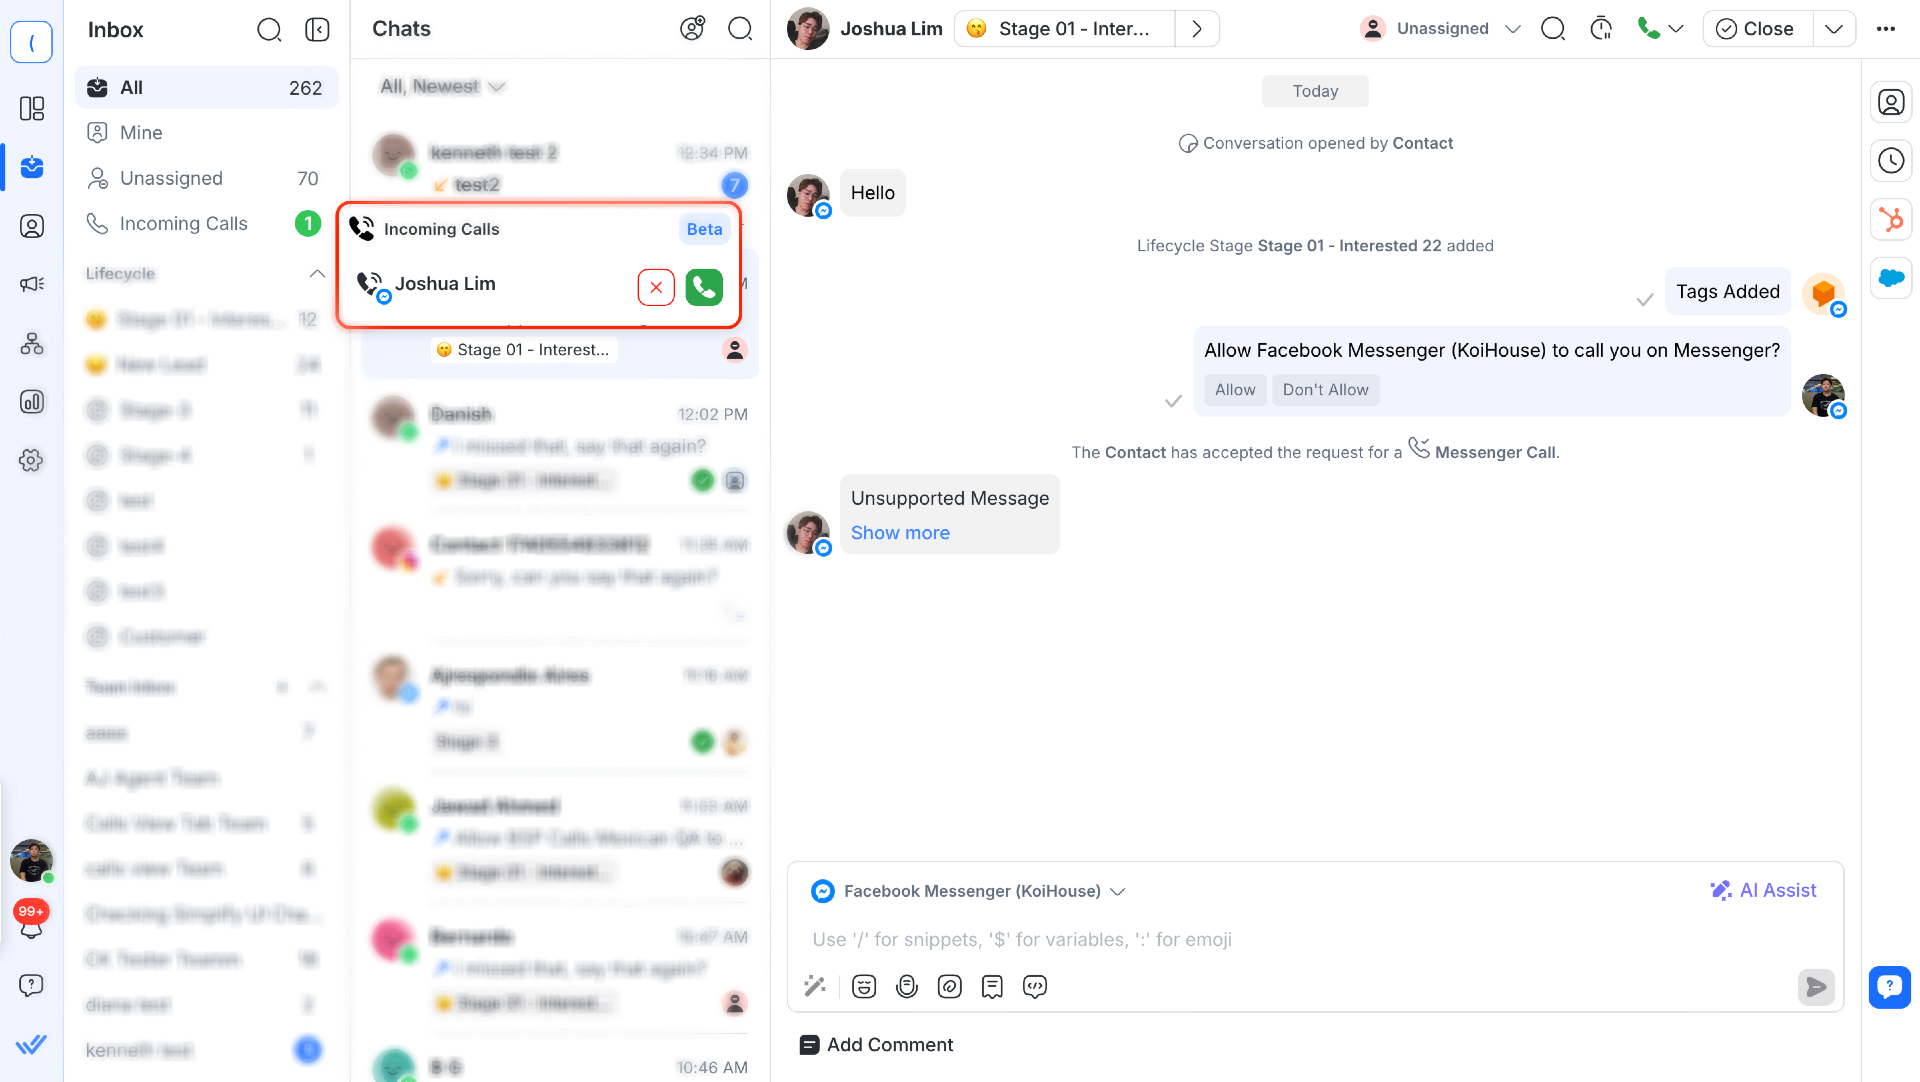Screen dimensions: 1920x1082
Task: Collapse the Inbox side panel
Action: pyautogui.click(x=317, y=30)
